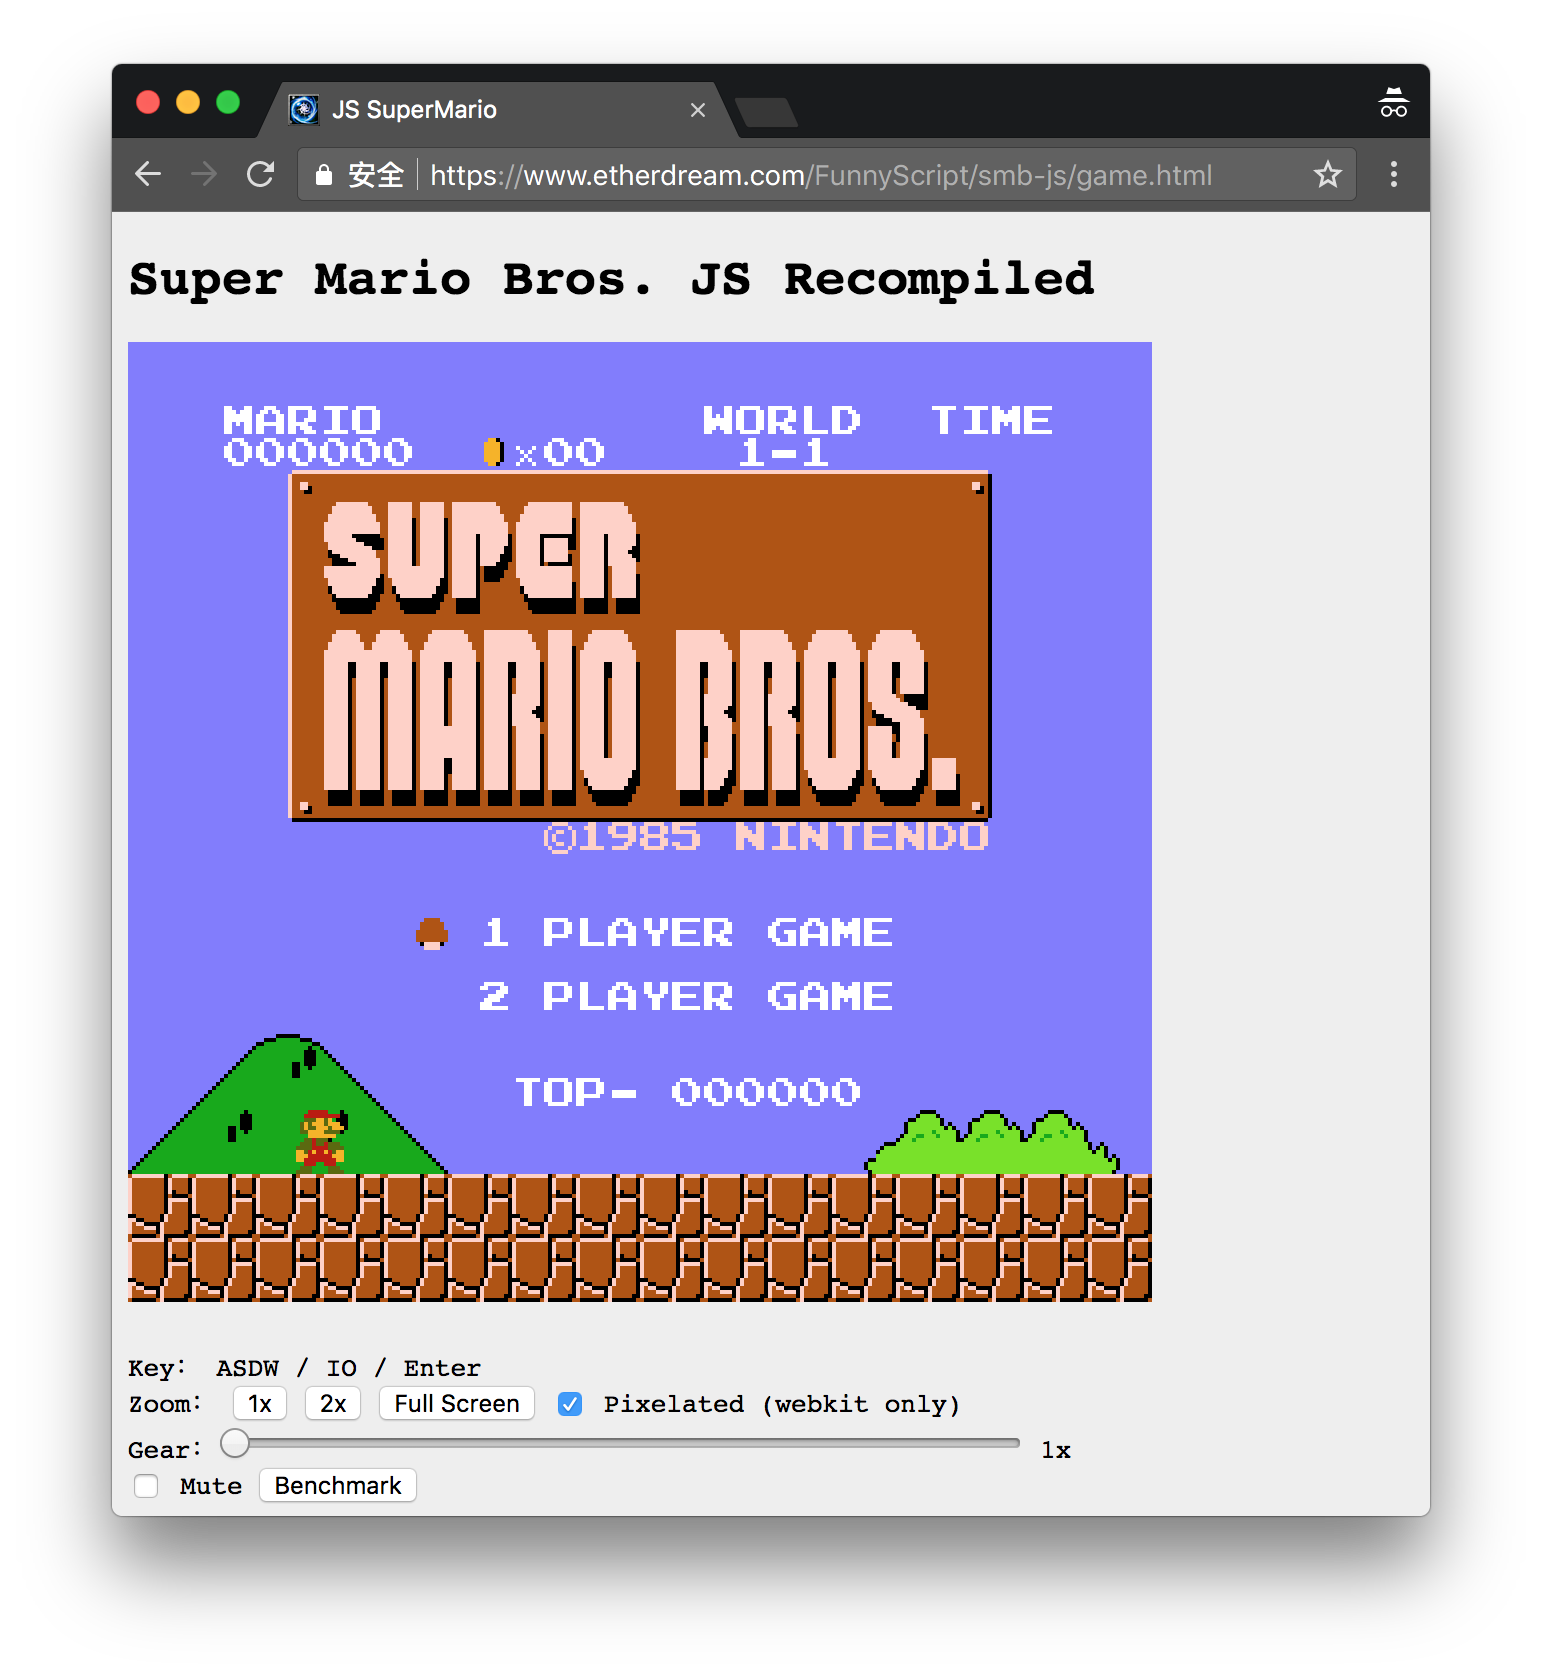Open the Chrome three-dot menu
The width and height of the screenshot is (1542, 1676).
click(x=1393, y=175)
